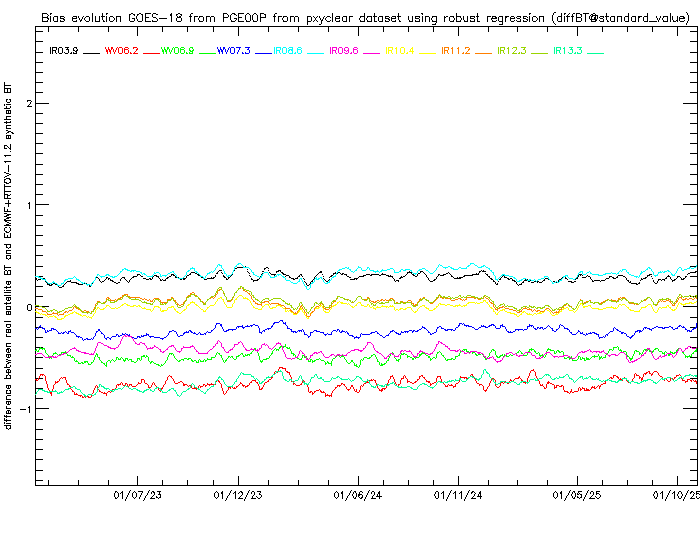Click the 01/06/24 x-axis date label
The height and width of the screenshot is (540, 700).
(x=357, y=494)
